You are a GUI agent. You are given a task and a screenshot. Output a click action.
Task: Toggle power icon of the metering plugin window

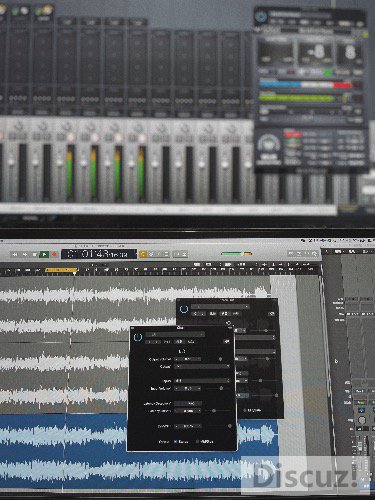coord(262,16)
